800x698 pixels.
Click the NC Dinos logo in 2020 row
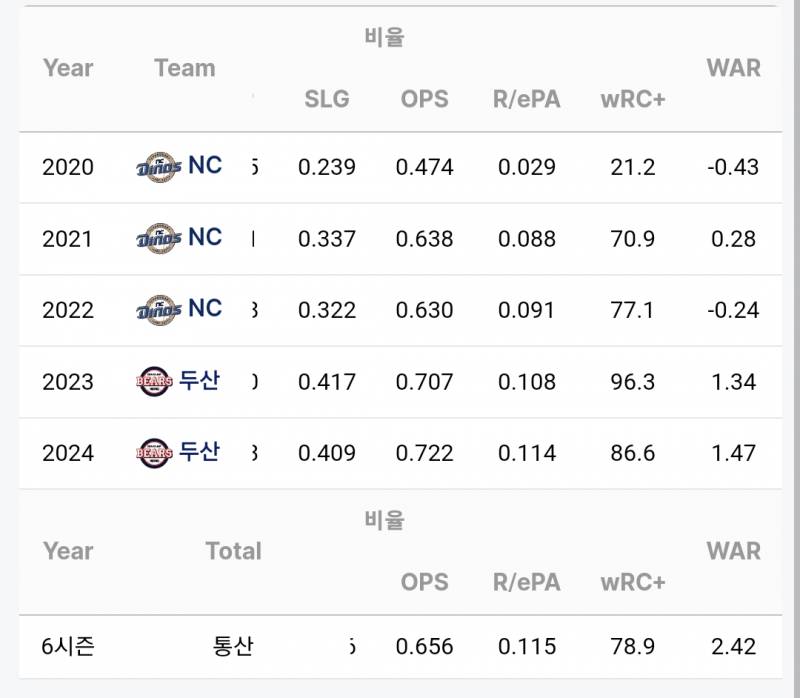(x=159, y=167)
